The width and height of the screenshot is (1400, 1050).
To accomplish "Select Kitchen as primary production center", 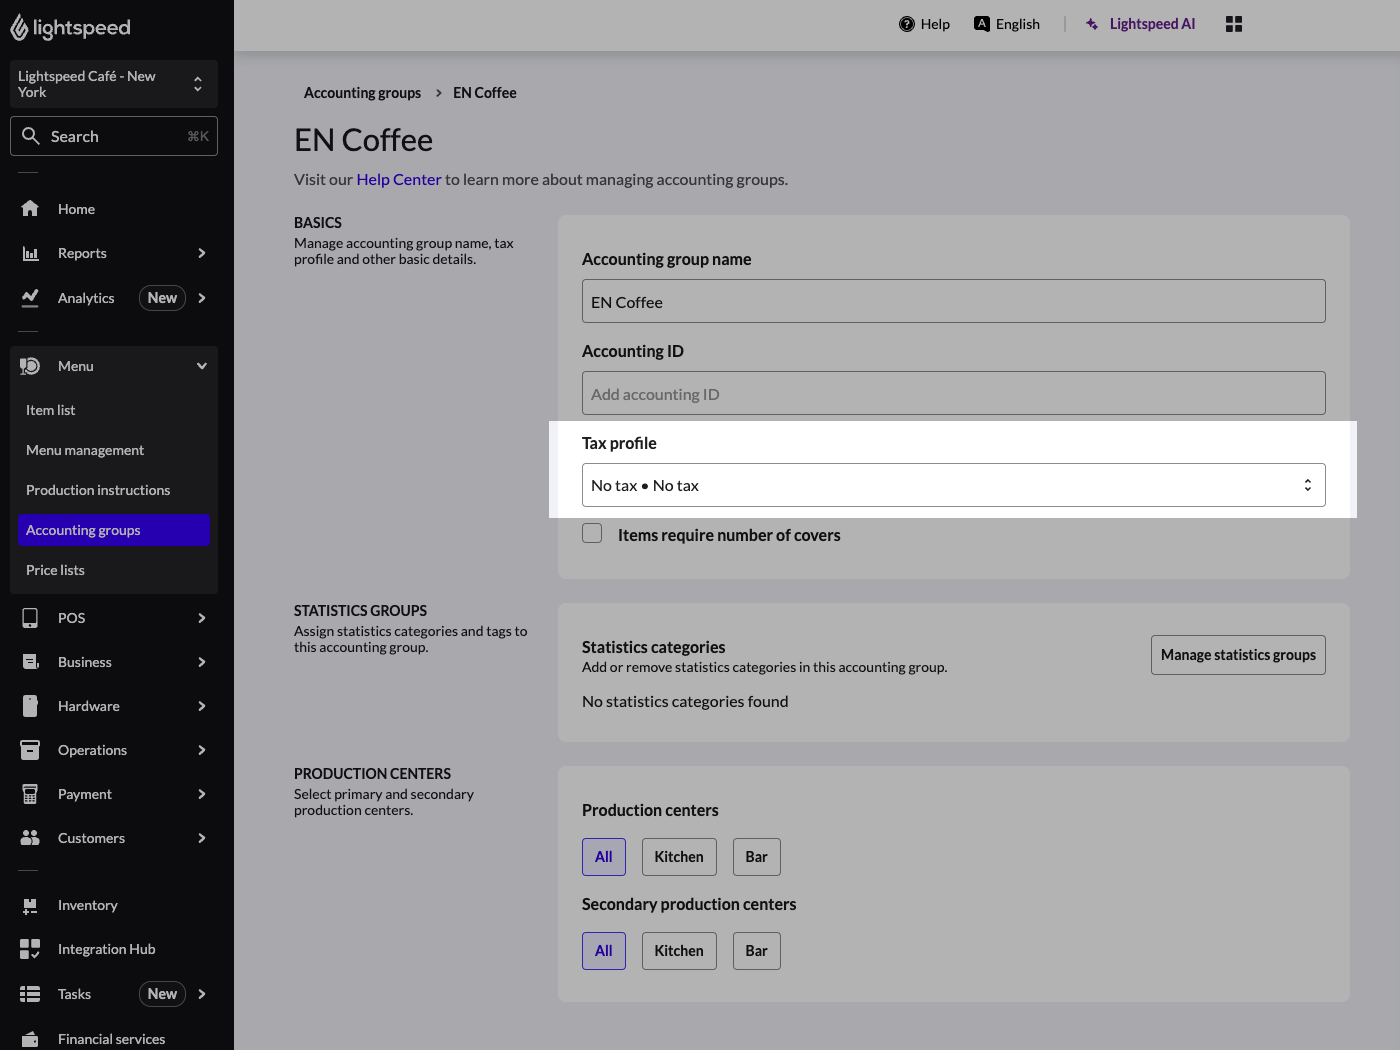I will point(678,857).
